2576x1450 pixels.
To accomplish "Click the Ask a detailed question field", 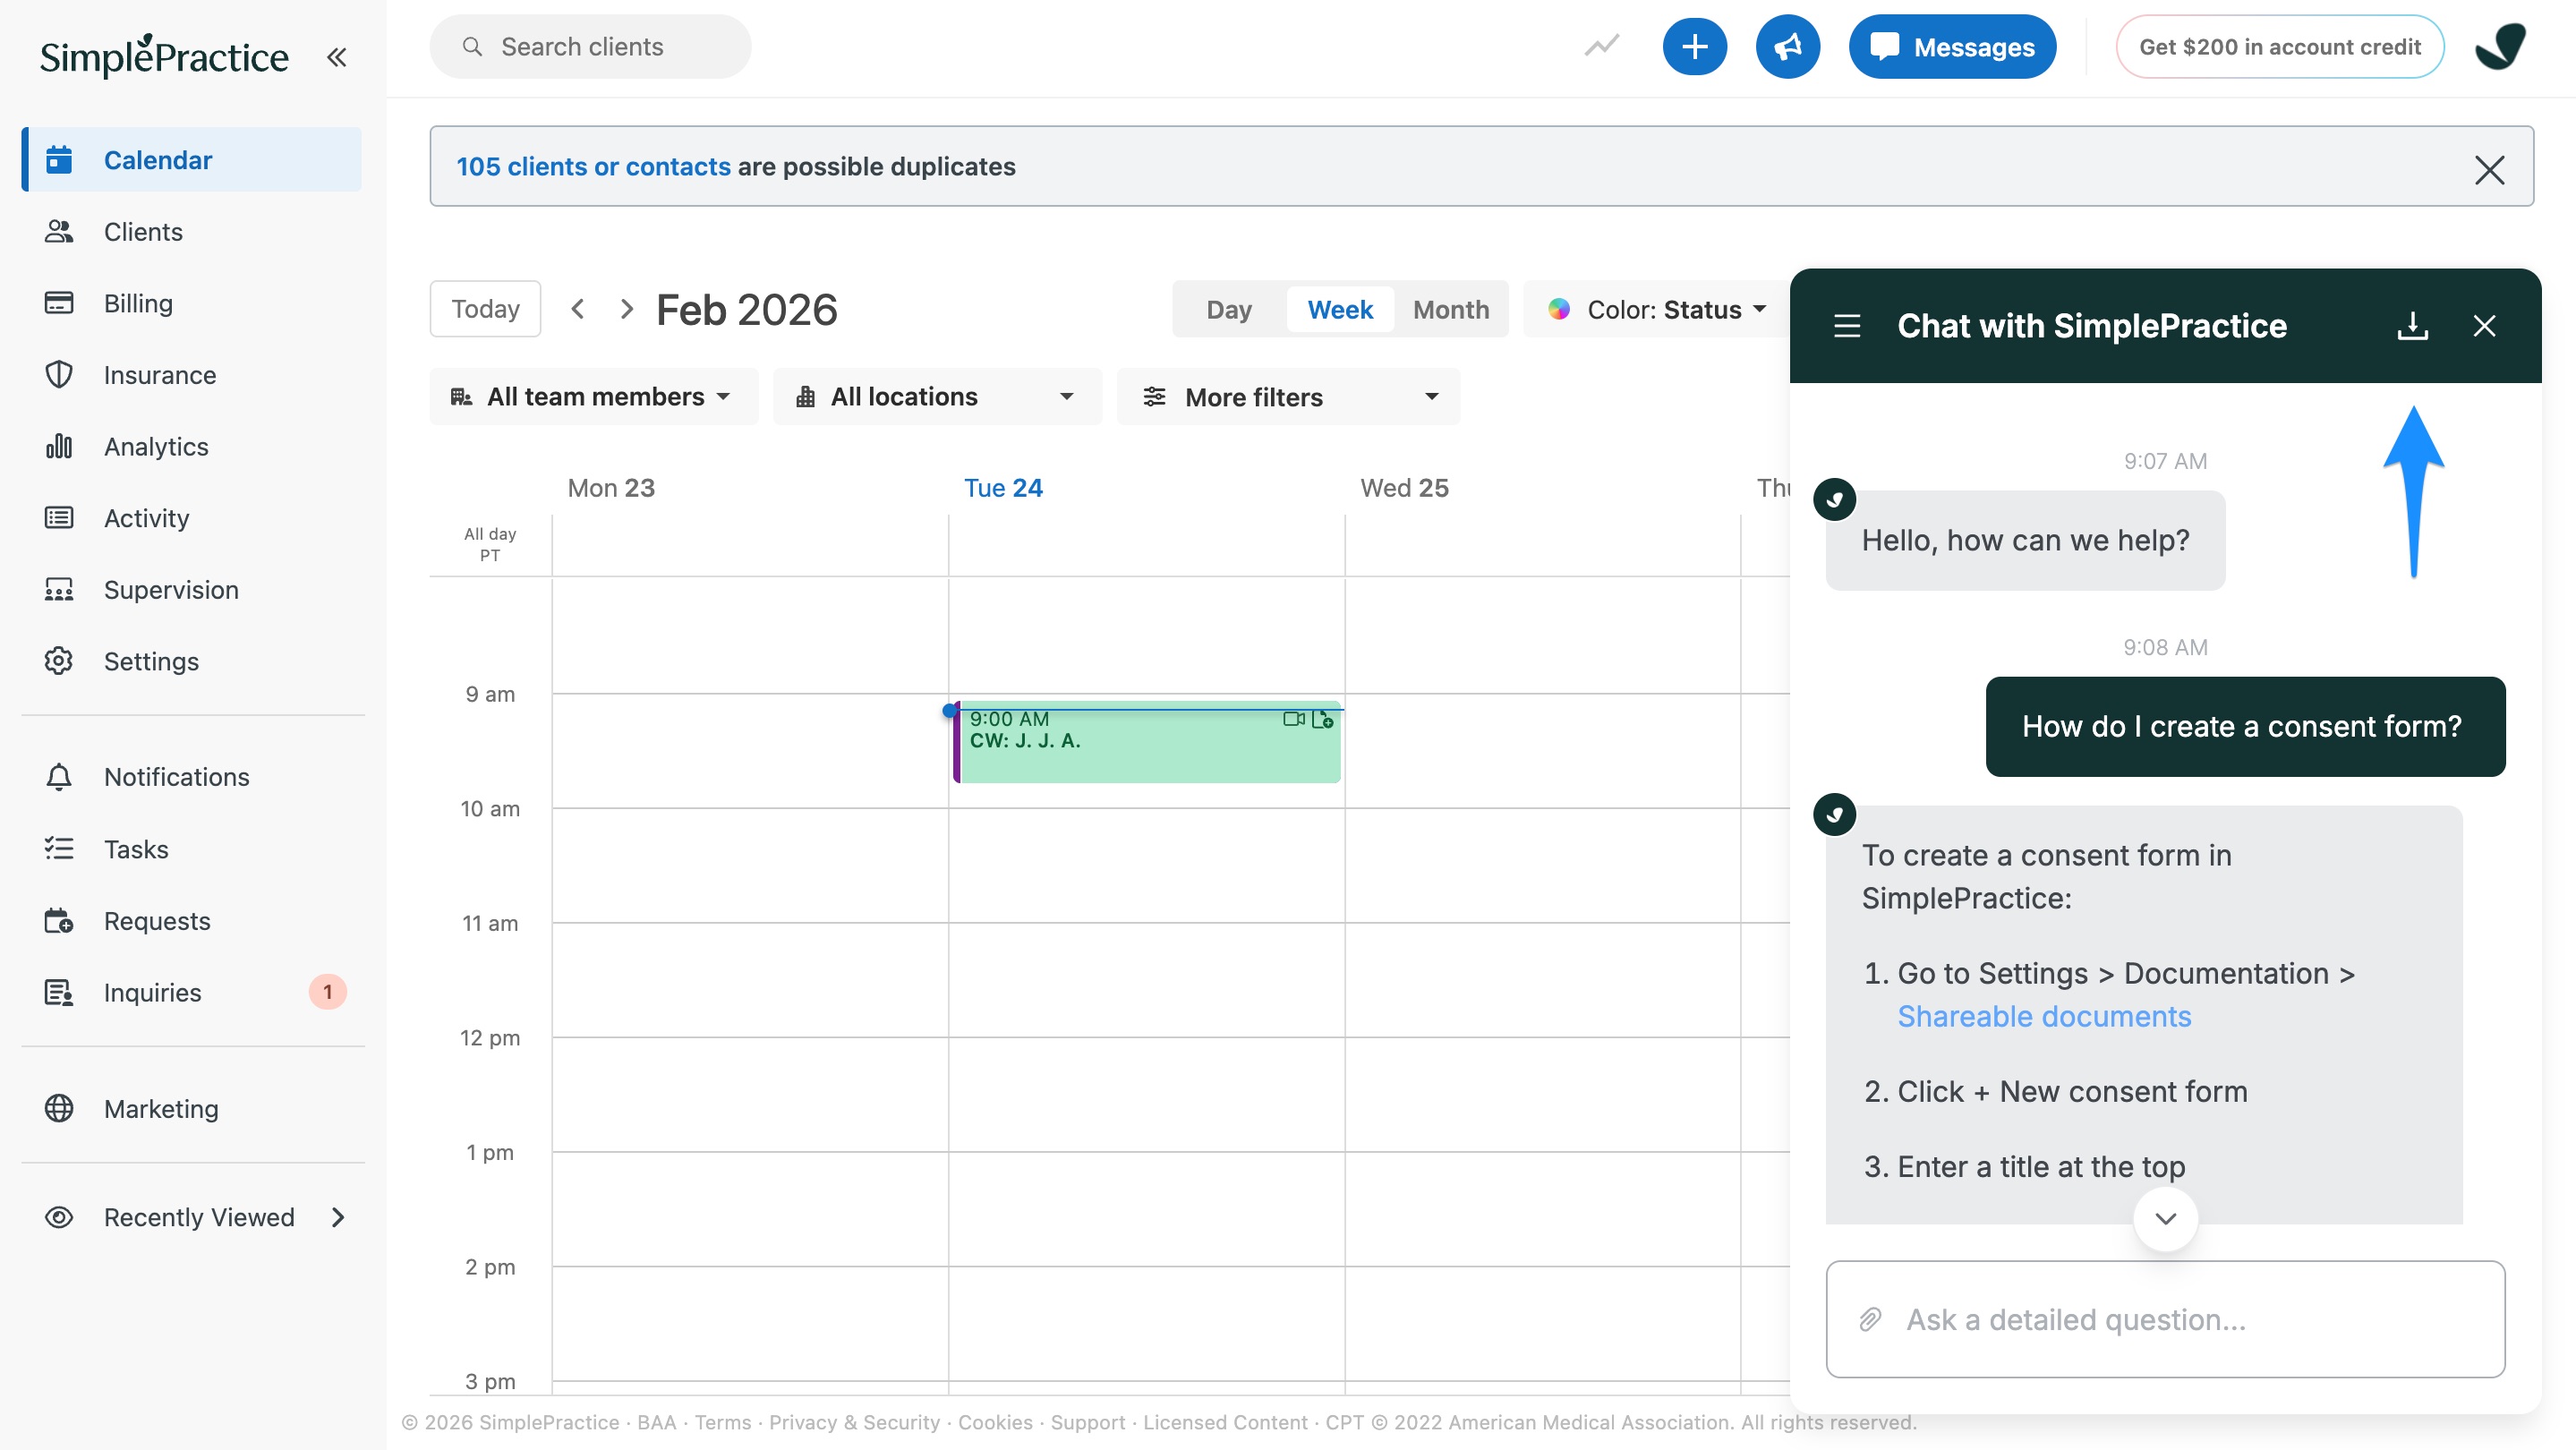I will [2165, 1320].
